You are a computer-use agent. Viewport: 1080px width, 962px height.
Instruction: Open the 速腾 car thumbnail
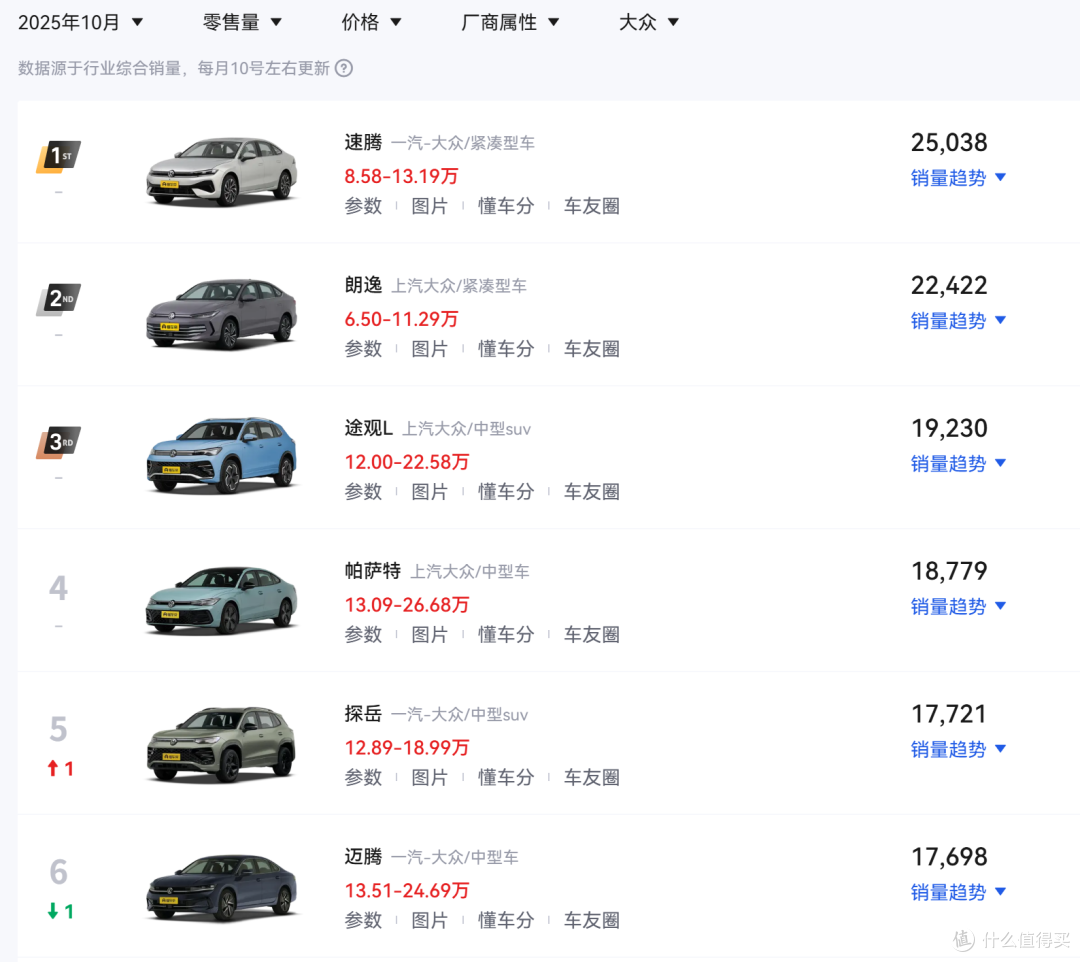(x=222, y=171)
